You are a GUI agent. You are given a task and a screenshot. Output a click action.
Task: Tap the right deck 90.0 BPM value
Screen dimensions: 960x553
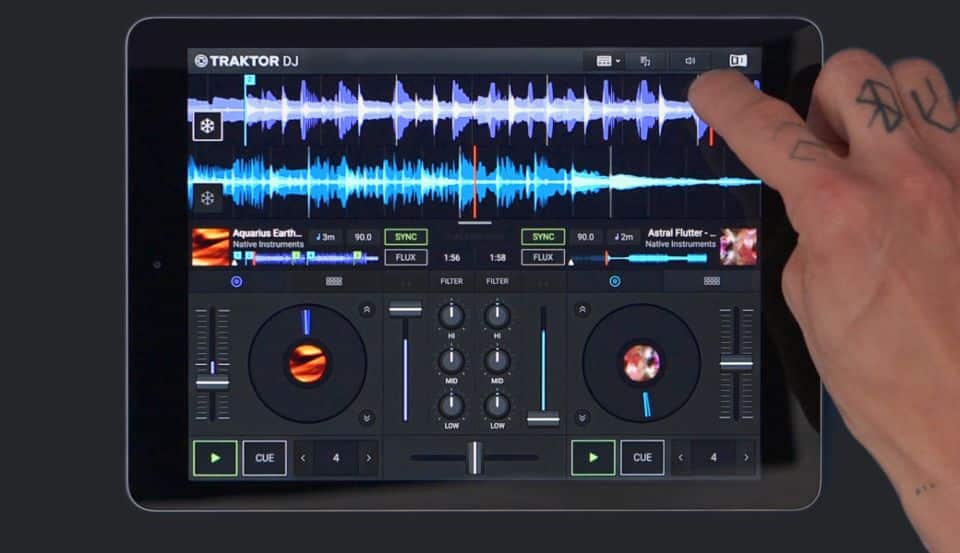[x=585, y=237]
